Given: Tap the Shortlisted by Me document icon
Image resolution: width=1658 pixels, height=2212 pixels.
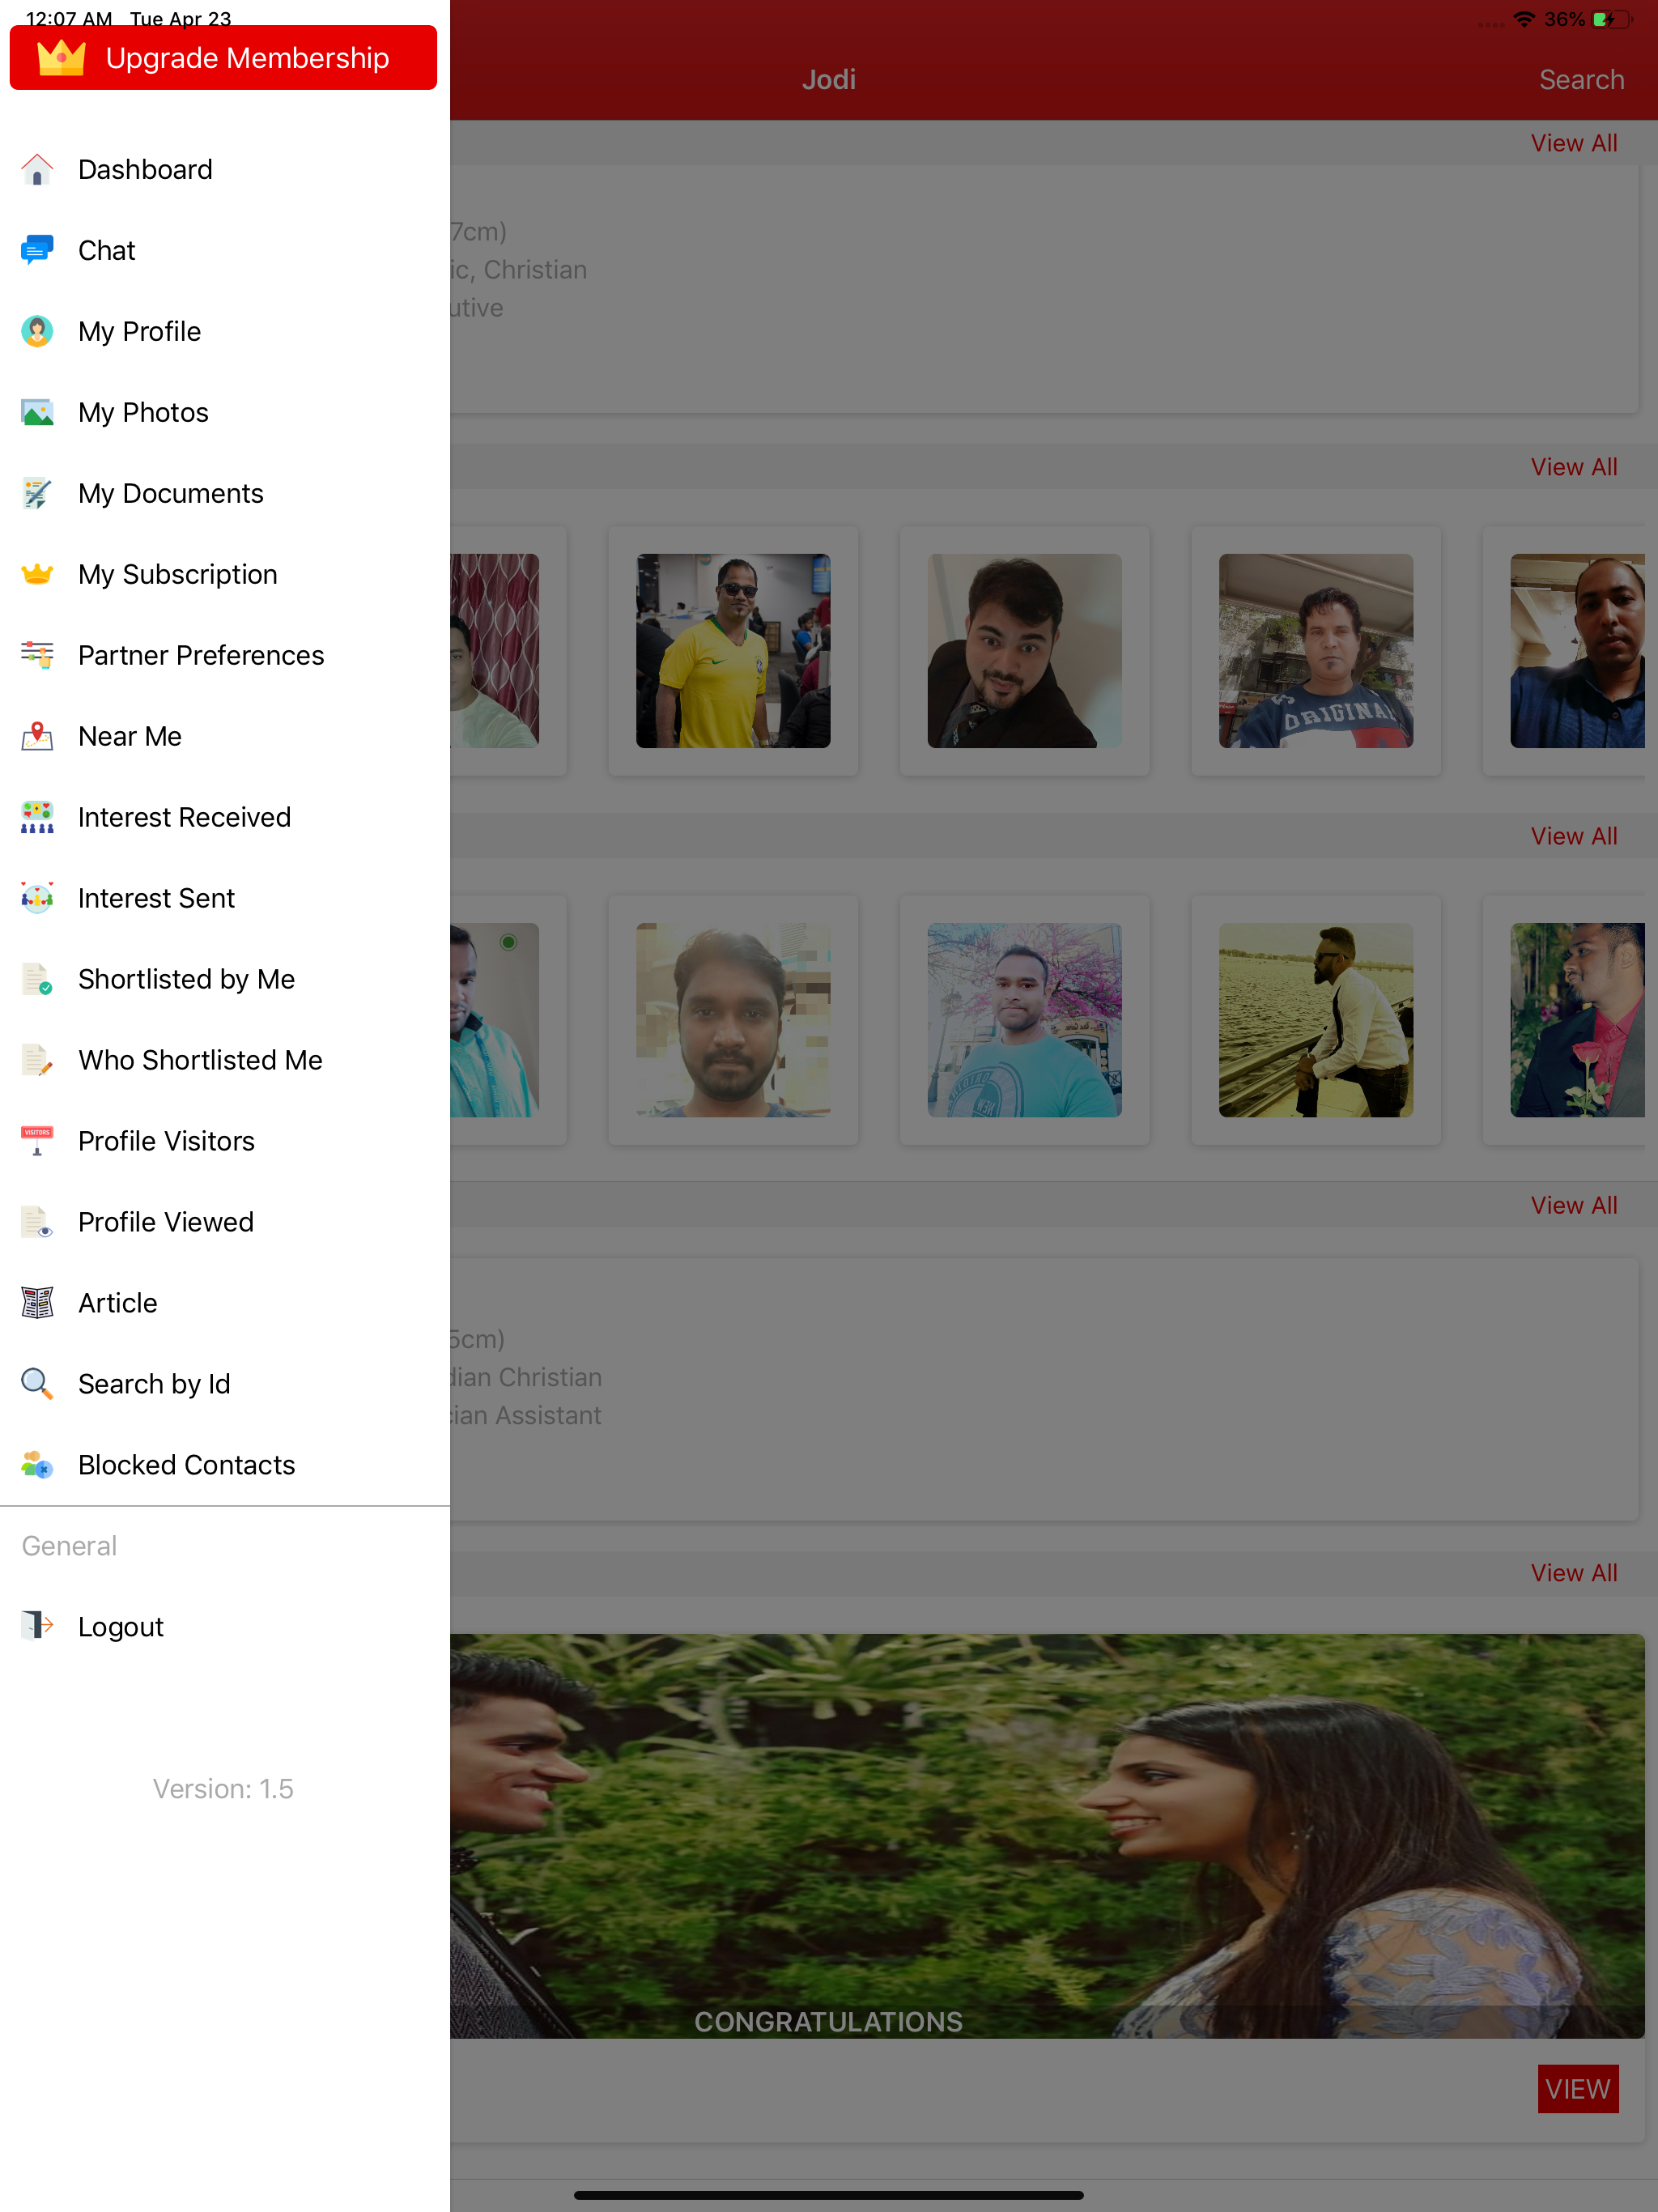Looking at the screenshot, I should pyautogui.click(x=37, y=979).
